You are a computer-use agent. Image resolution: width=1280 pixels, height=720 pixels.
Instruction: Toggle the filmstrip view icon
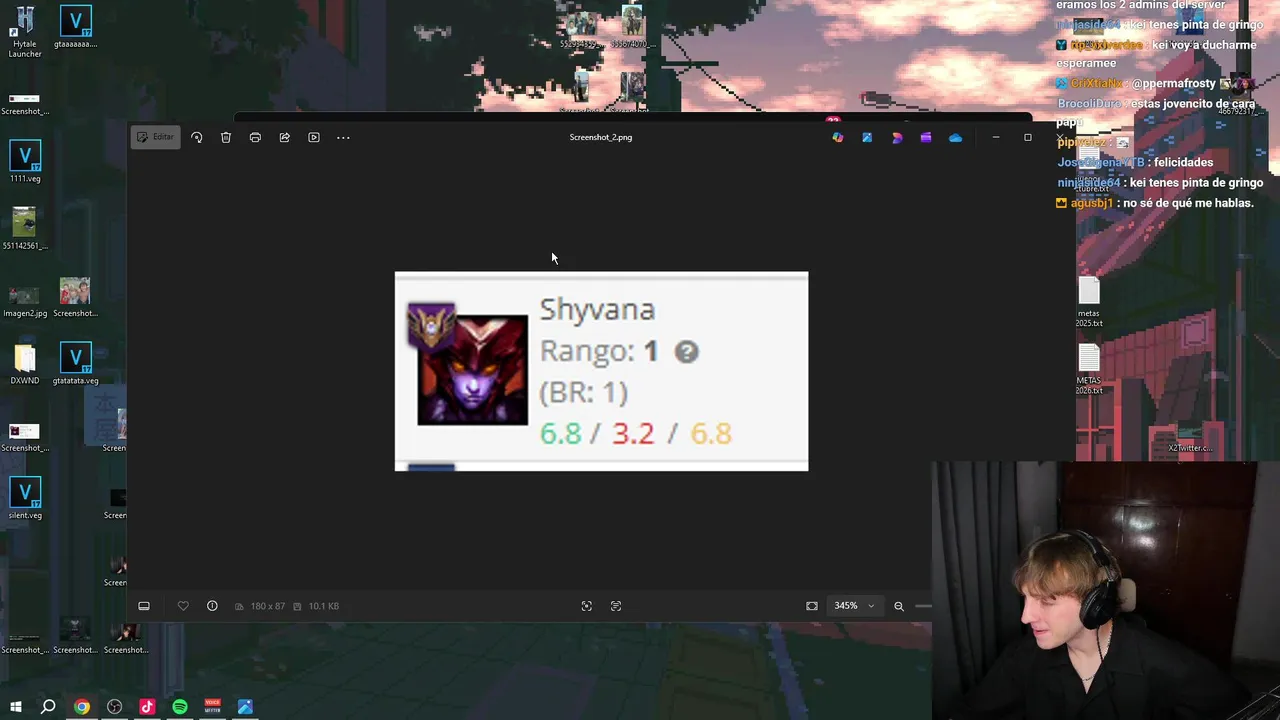[144, 606]
